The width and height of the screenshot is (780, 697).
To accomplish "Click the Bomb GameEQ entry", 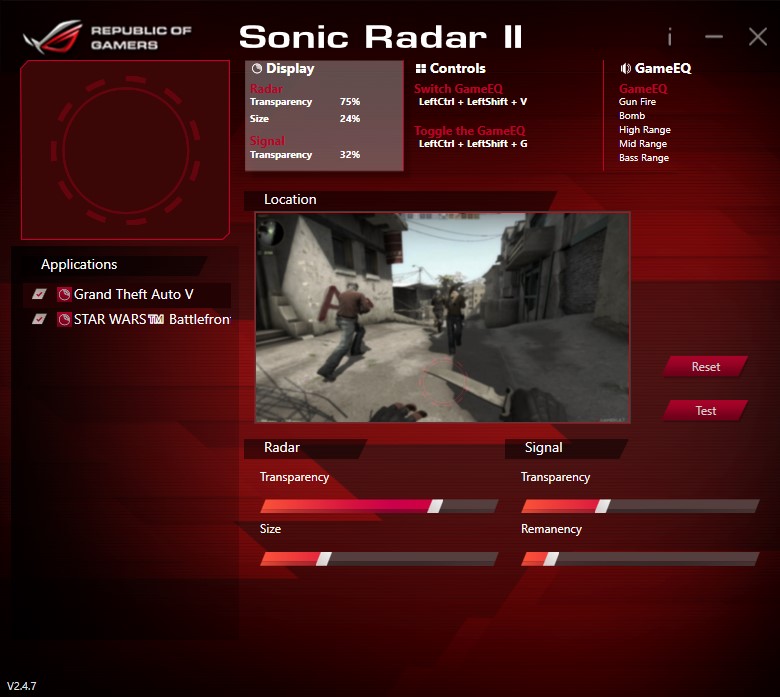I will 632,116.
